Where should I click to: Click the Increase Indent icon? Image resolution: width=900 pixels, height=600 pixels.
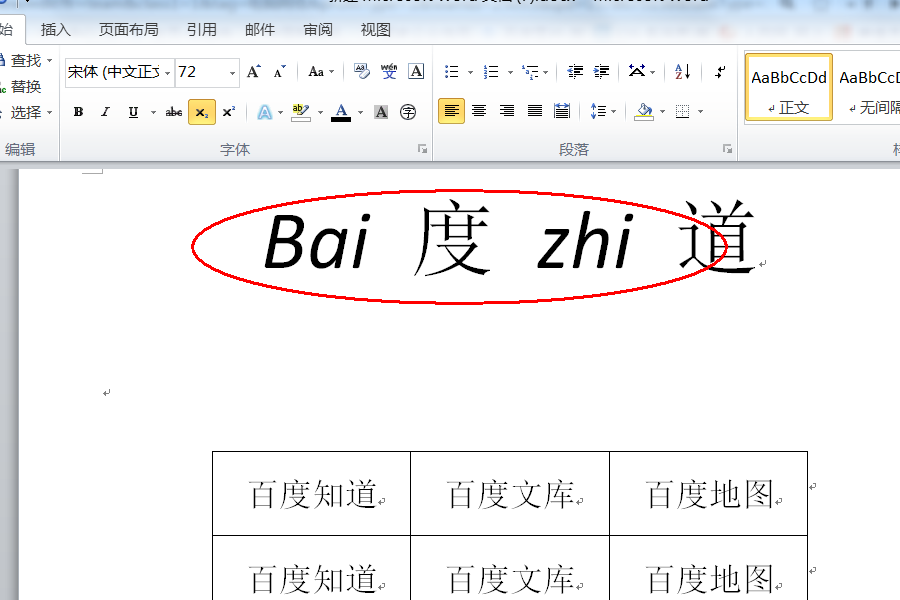pyautogui.click(x=602, y=72)
